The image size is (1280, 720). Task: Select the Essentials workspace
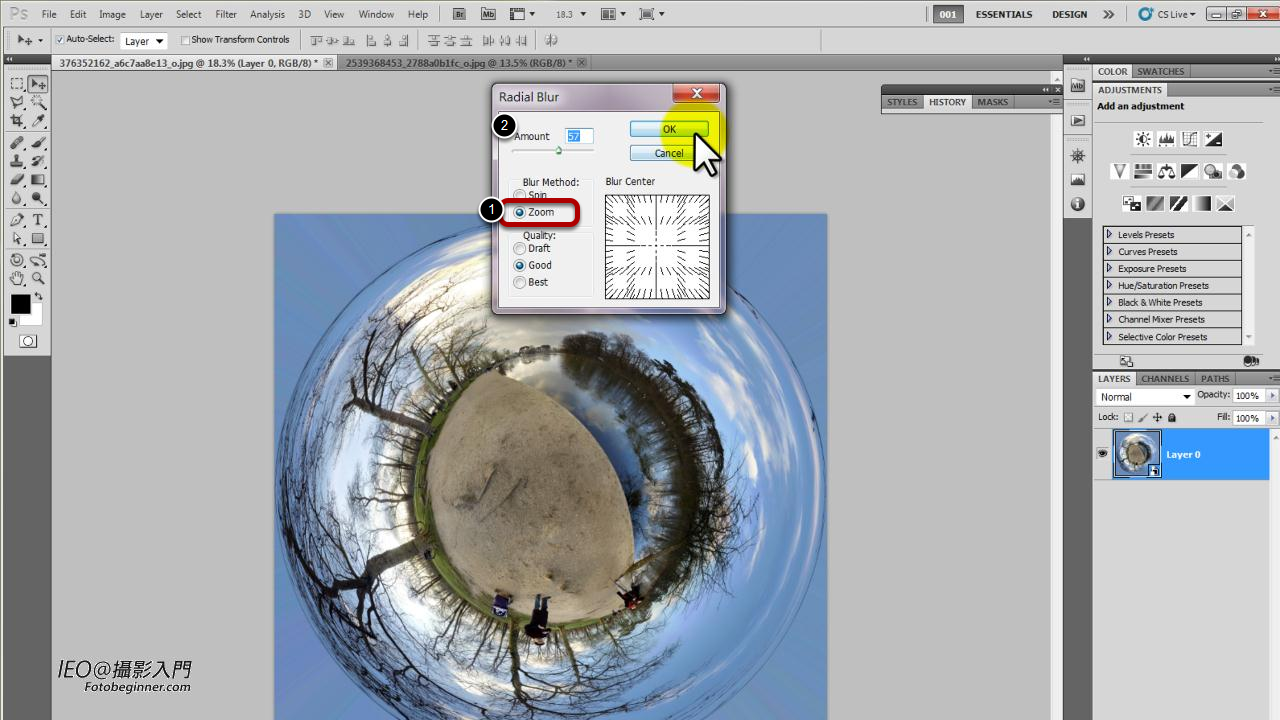pyautogui.click(x=1004, y=15)
